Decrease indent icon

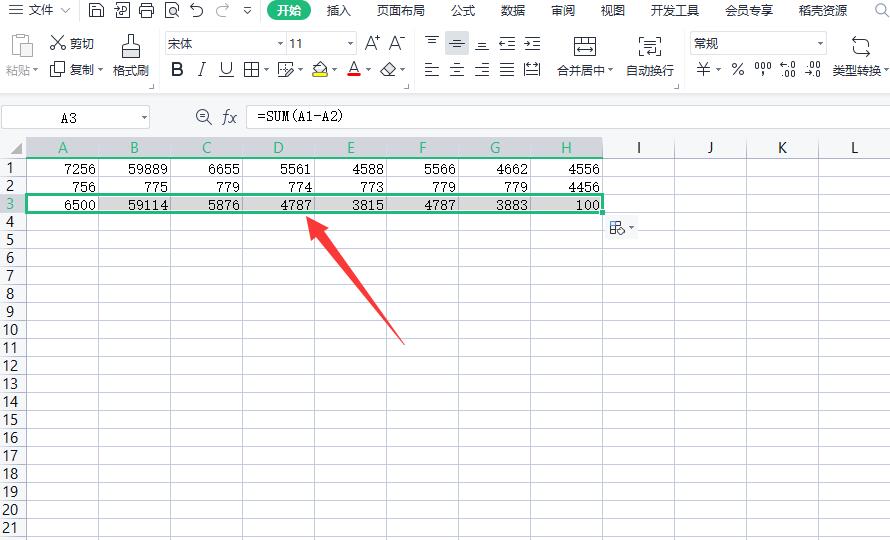point(507,43)
